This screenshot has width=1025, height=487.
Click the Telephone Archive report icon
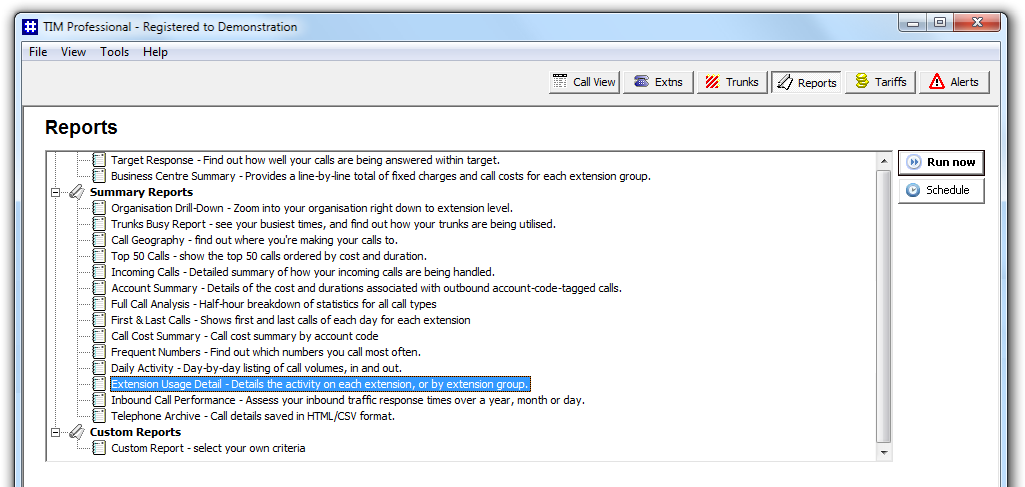click(x=99, y=416)
